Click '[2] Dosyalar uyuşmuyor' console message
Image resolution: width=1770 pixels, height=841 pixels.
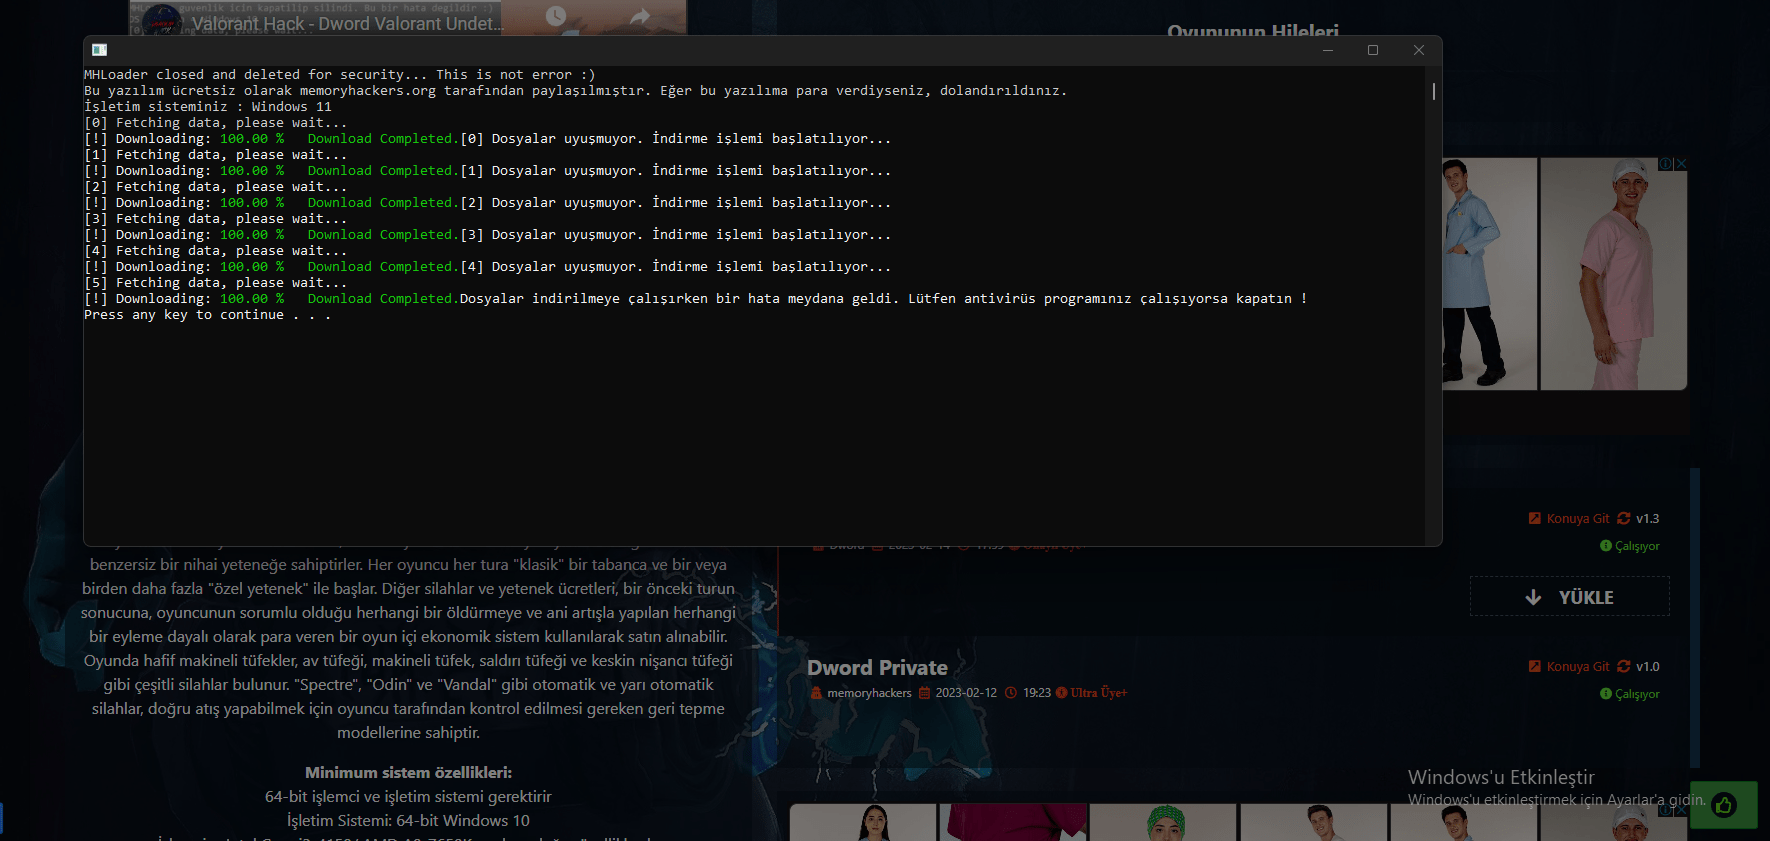click(675, 203)
